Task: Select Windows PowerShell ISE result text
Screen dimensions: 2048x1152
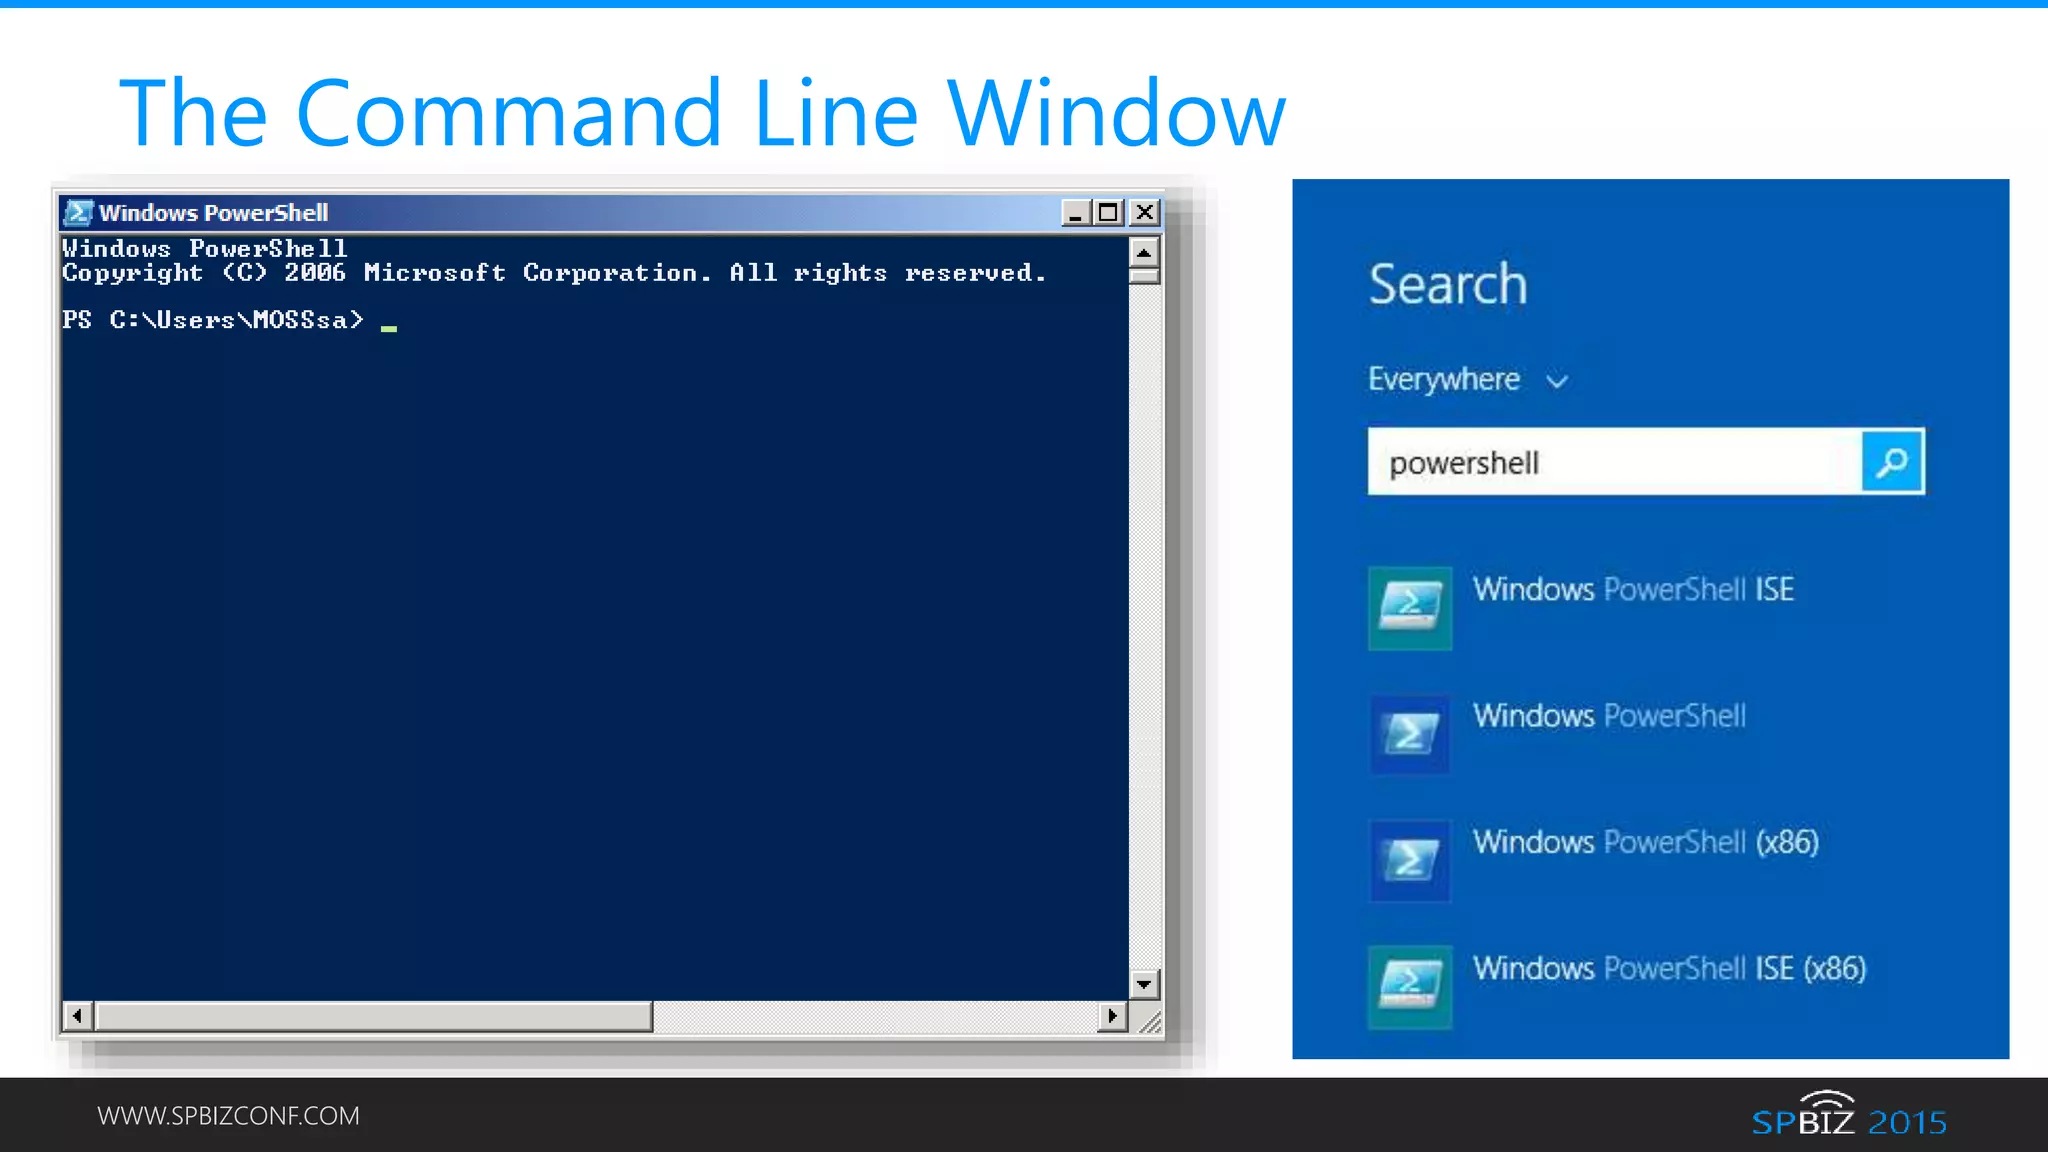Action: point(1633,589)
